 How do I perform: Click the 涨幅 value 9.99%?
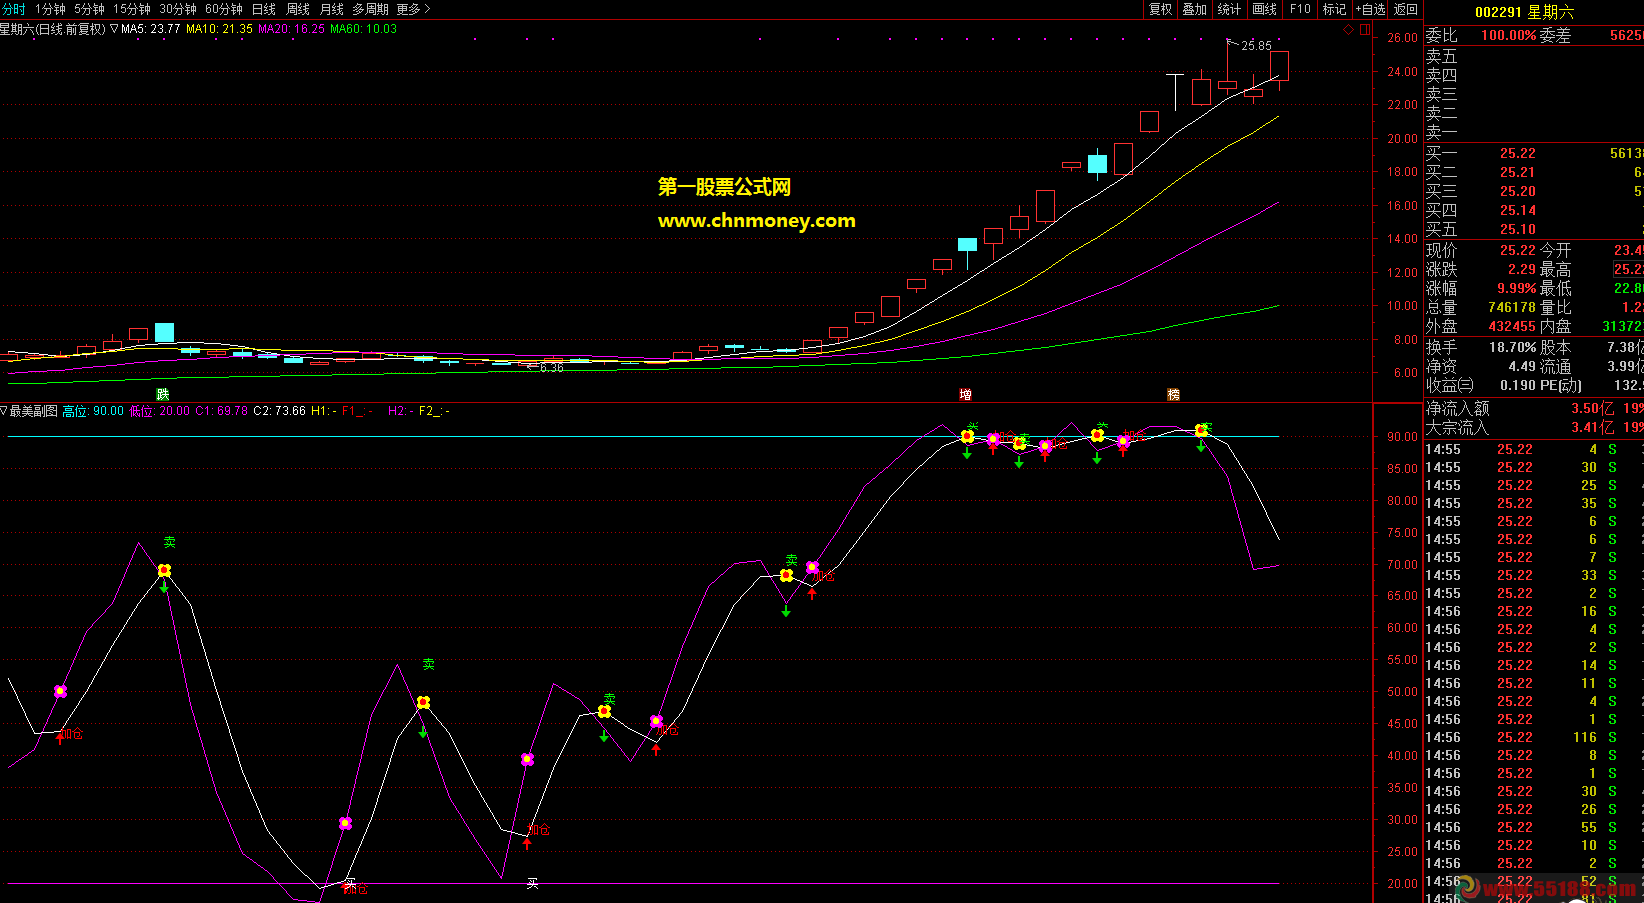[1516, 288]
